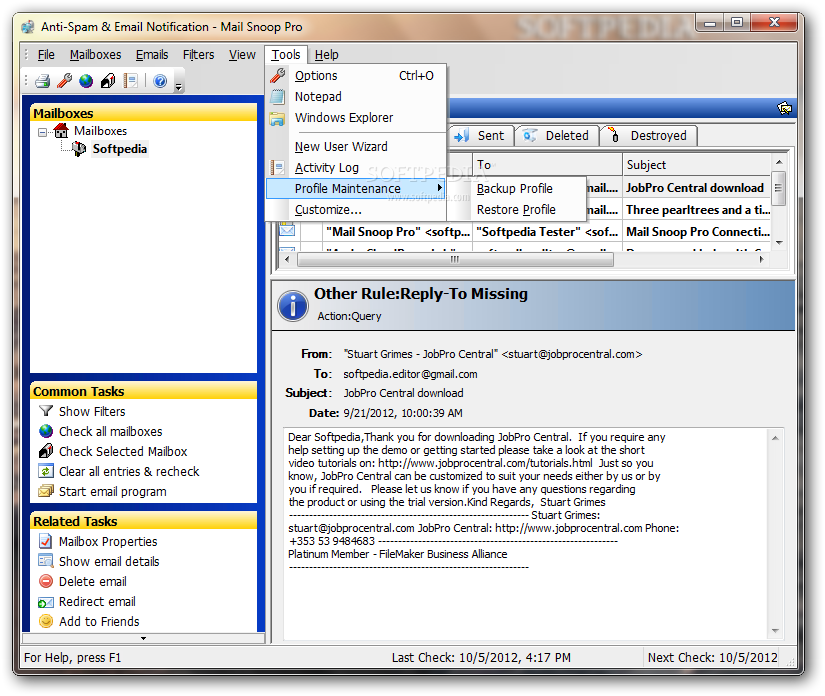Click Mailbox Properties link
825x696 pixels.
tap(108, 541)
